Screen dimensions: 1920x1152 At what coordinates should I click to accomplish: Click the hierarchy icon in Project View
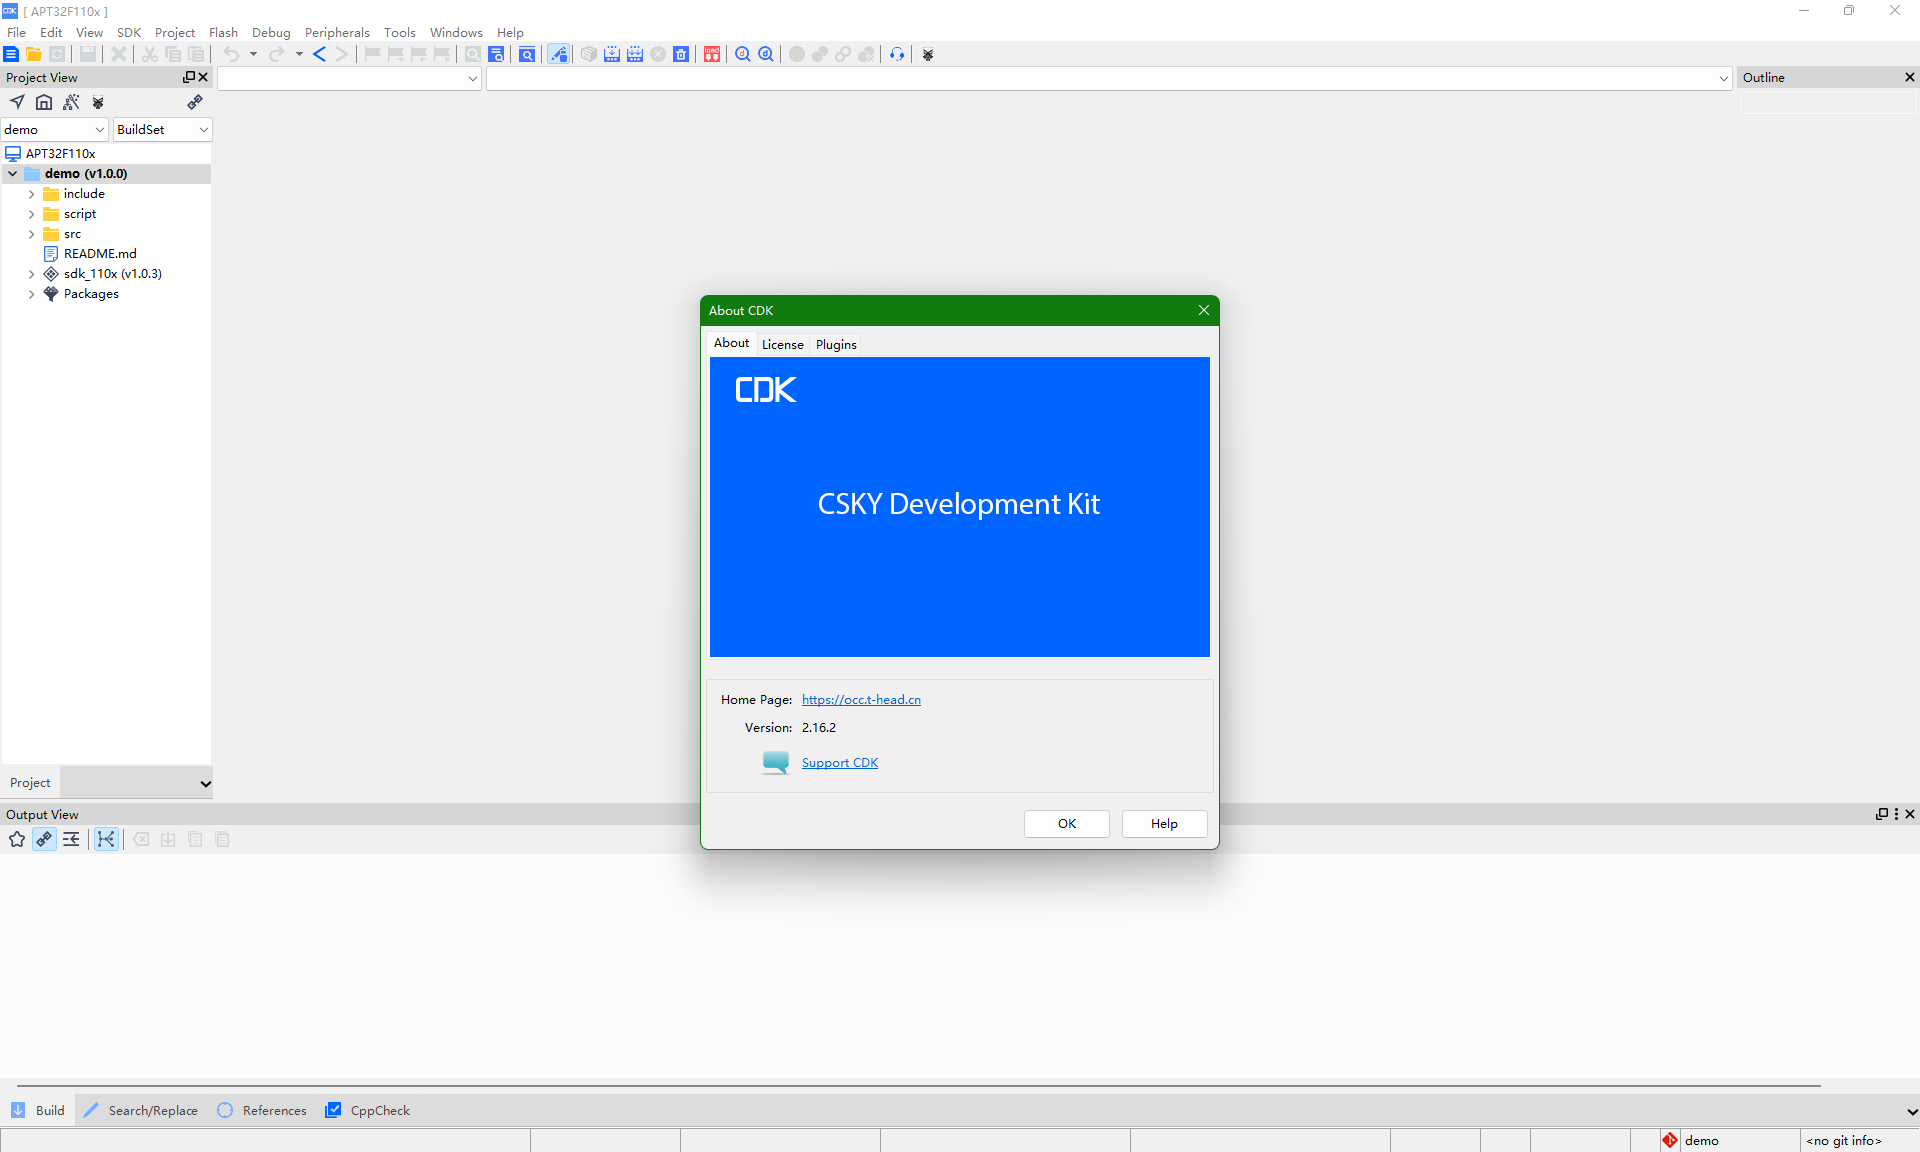click(71, 102)
